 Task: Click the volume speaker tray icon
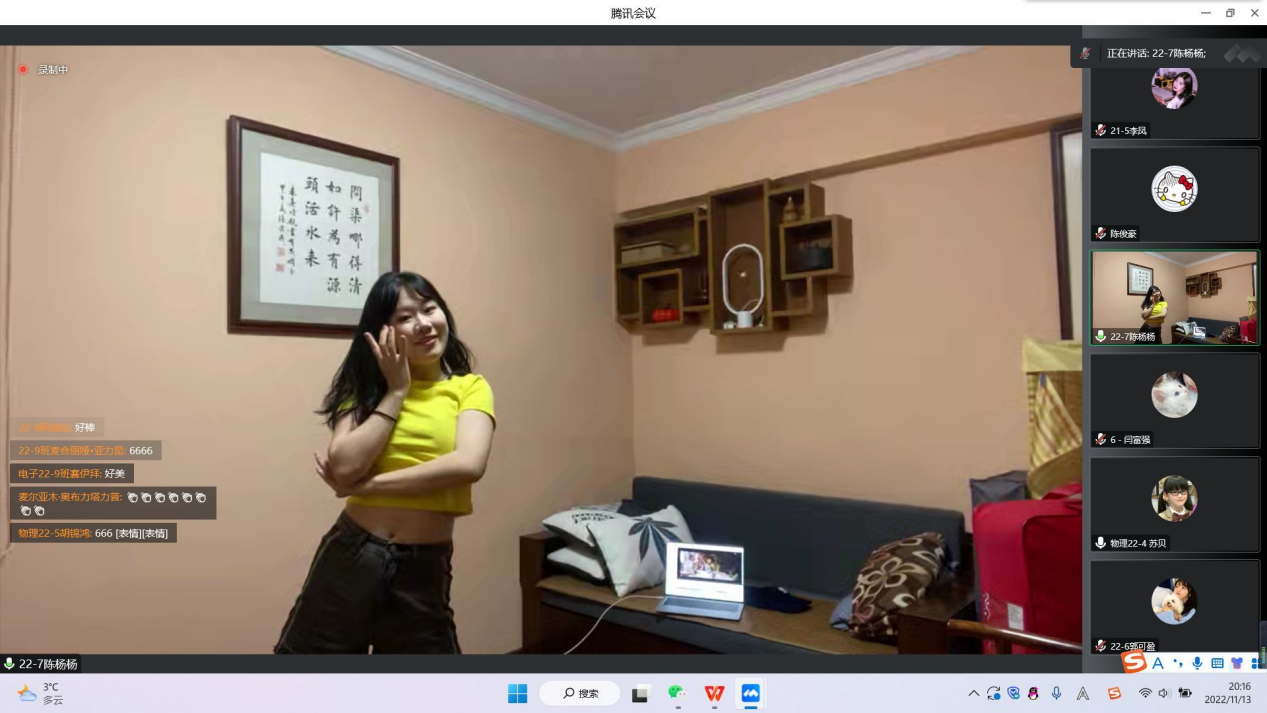(1164, 693)
